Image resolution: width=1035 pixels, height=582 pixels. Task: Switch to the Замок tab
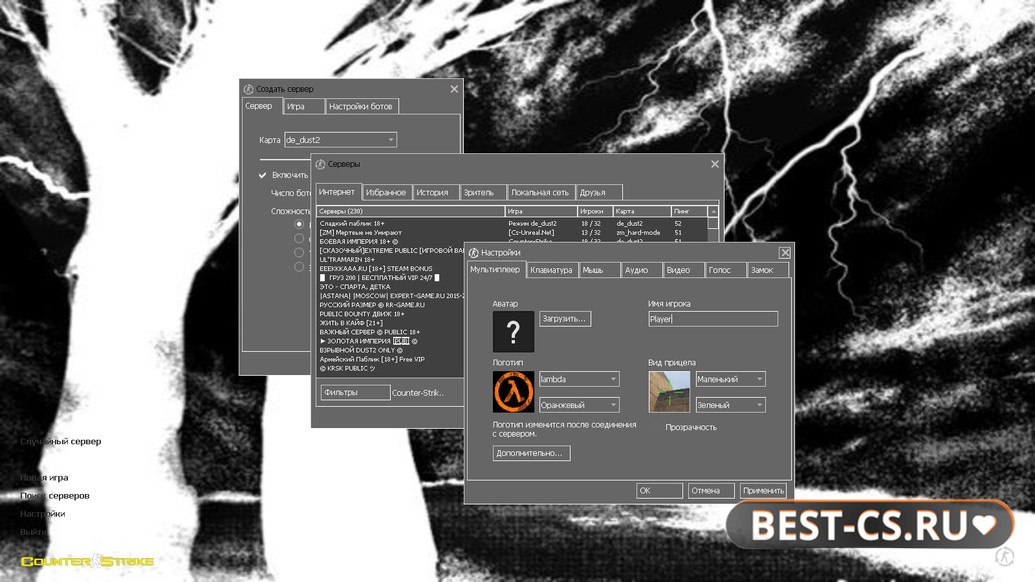click(768, 270)
